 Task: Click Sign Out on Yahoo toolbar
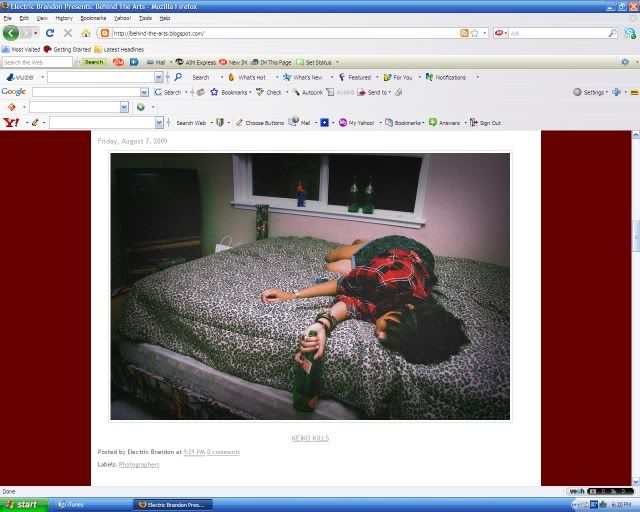click(x=485, y=122)
